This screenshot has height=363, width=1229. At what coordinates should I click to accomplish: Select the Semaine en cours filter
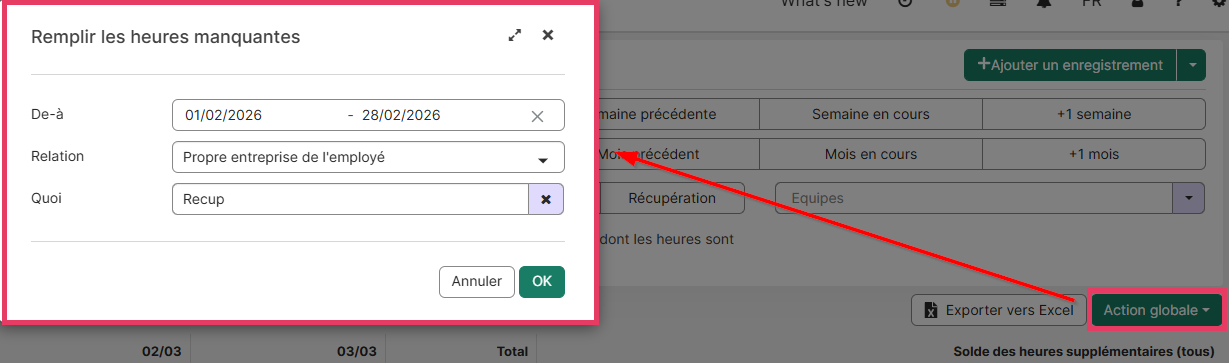pyautogui.click(x=870, y=114)
